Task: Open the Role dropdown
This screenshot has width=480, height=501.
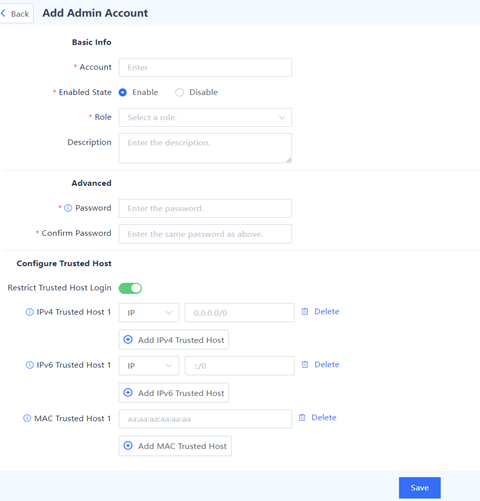Action: pos(205,117)
